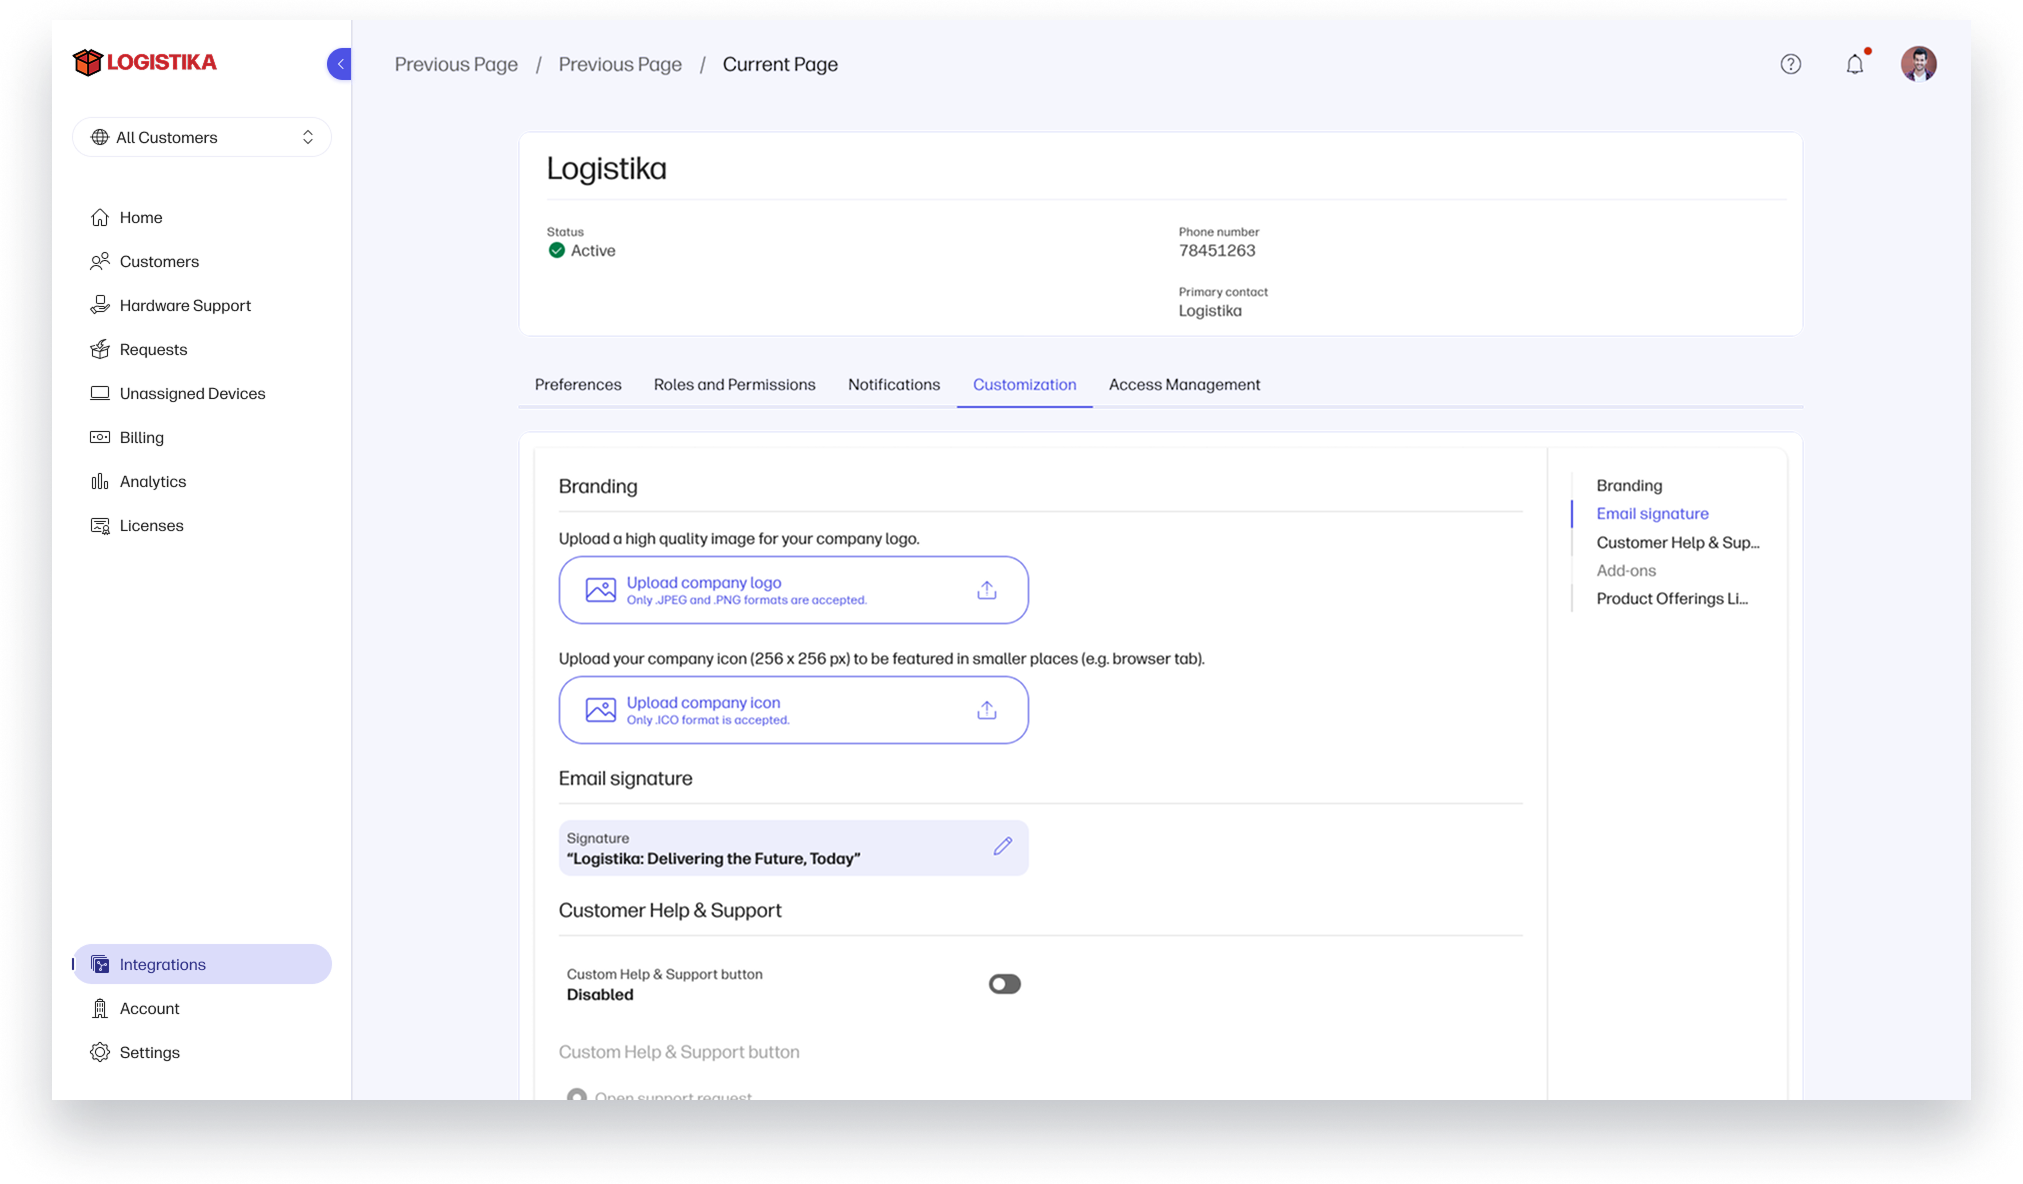Click first Previous Page breadcrumb link
Viewport: 2023px width, 1184px height.
pyautogui.click(x=456, y=64)
